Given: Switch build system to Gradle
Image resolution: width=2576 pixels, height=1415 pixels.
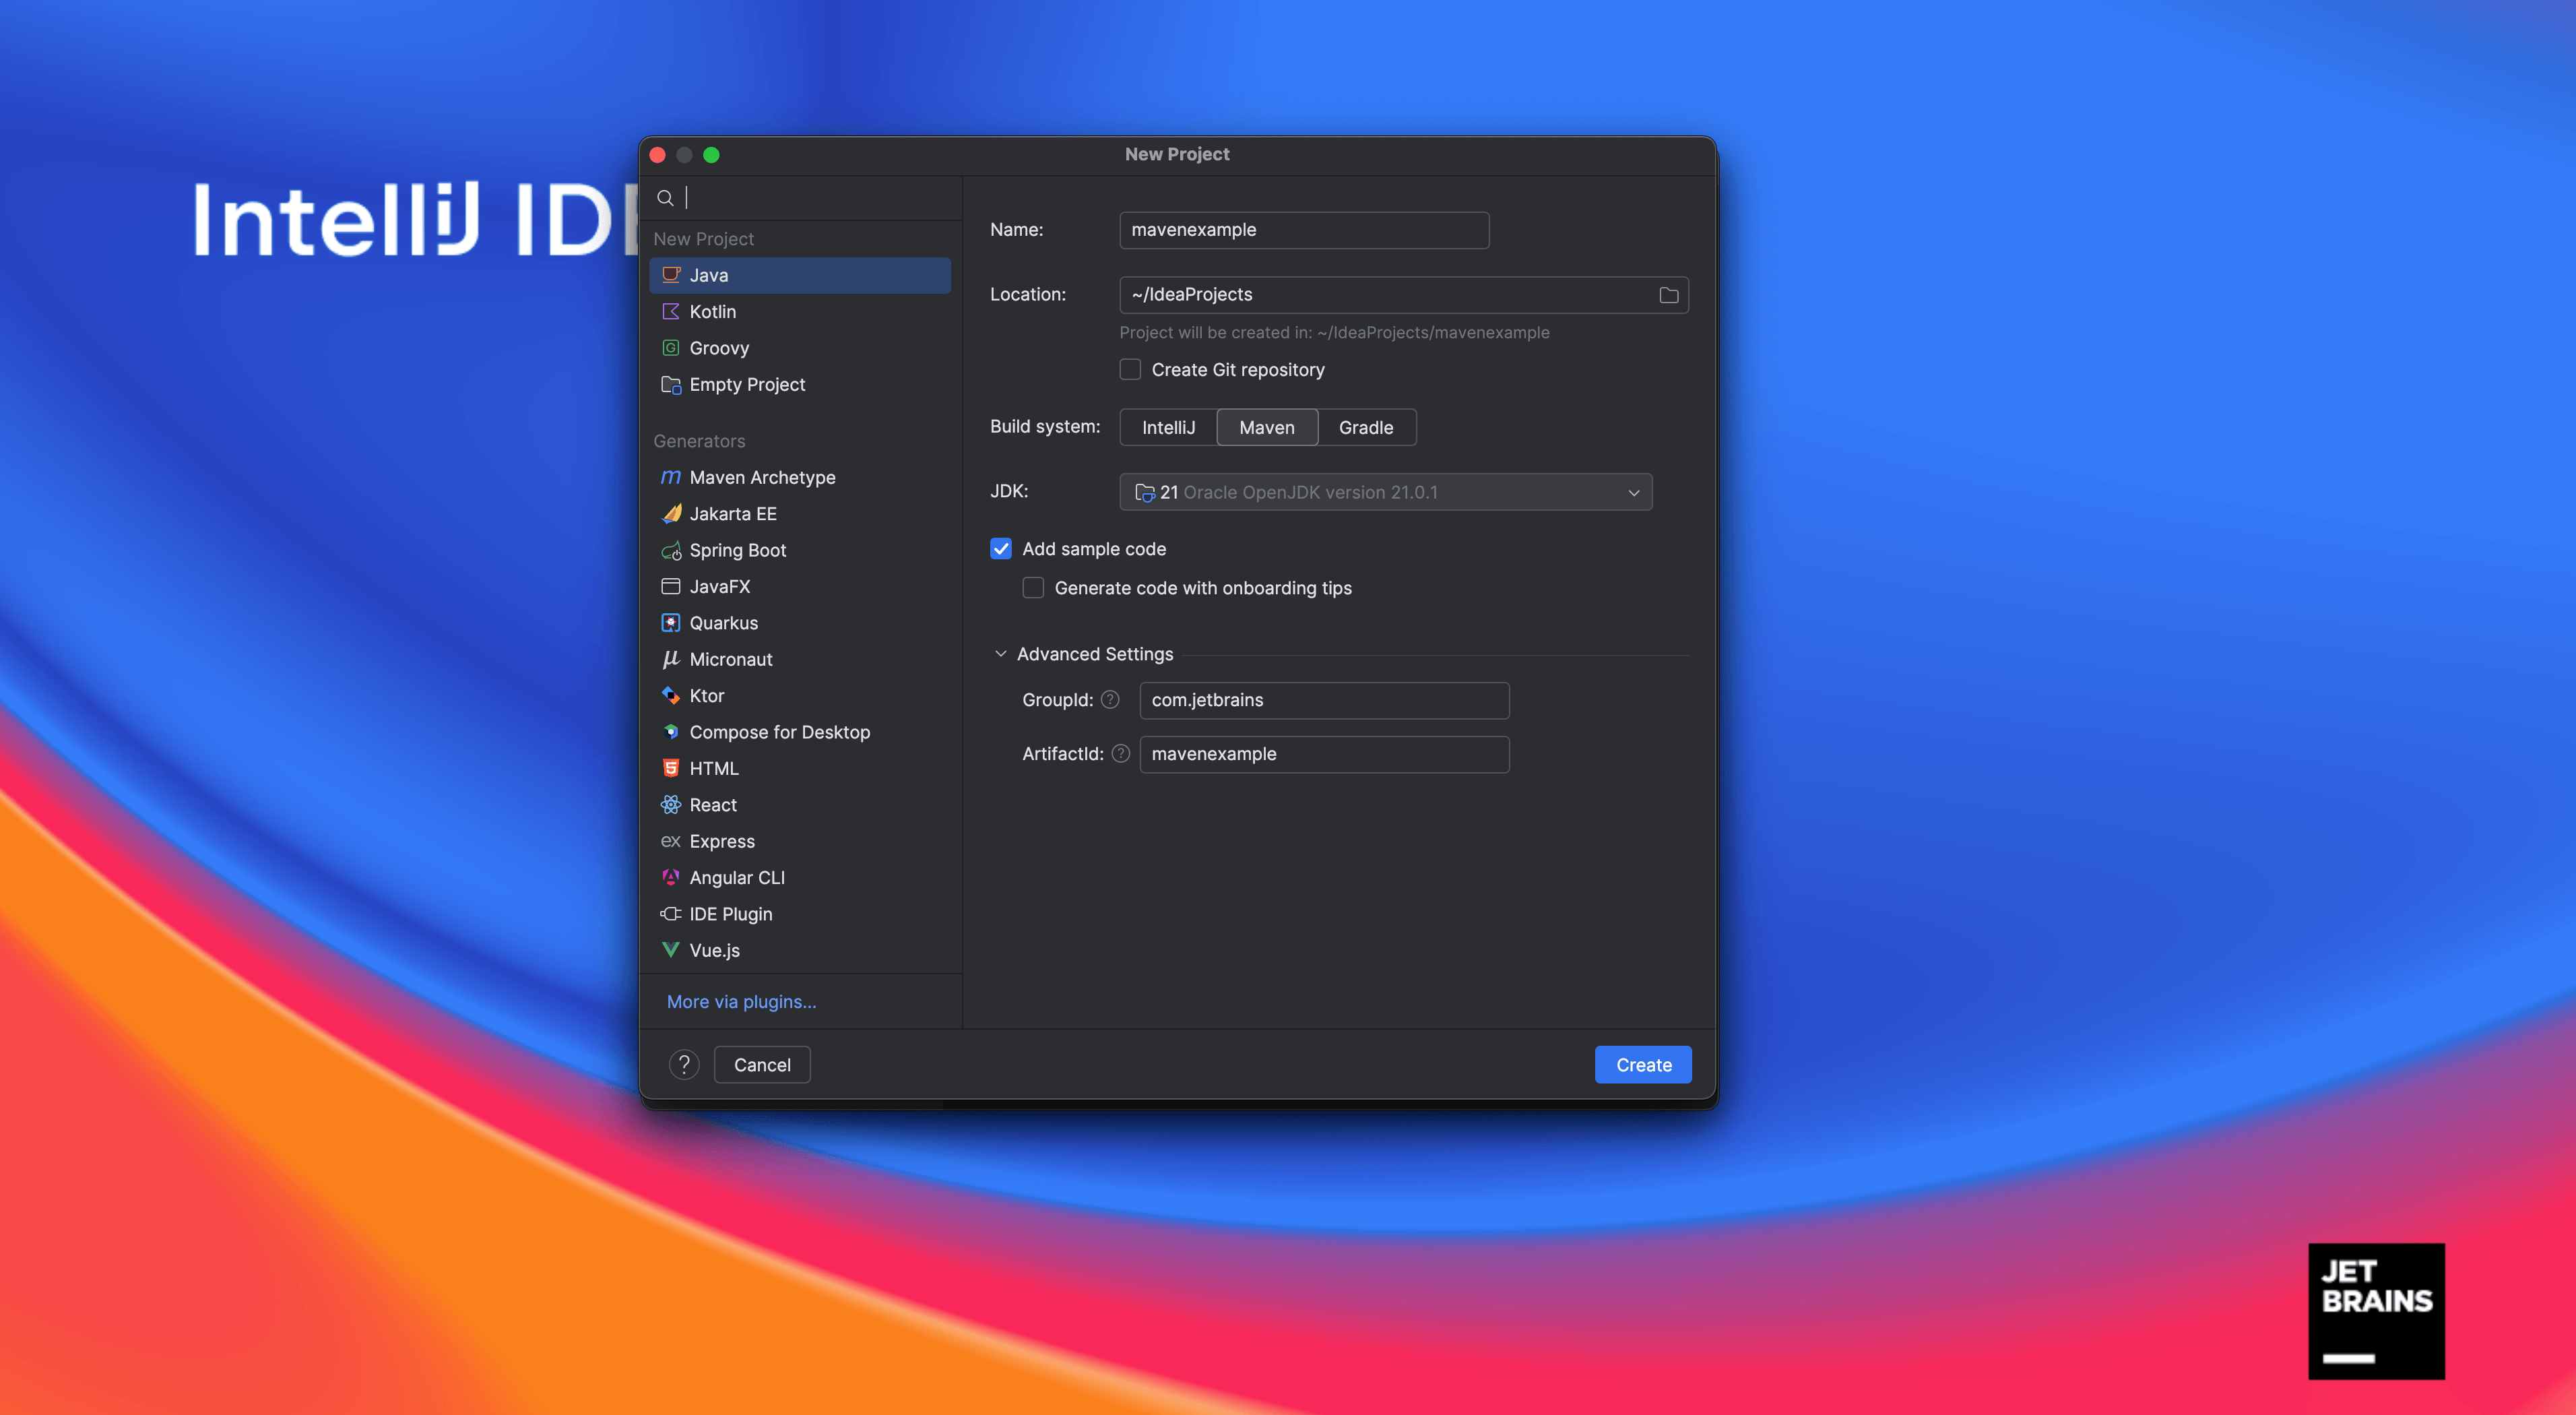Looking at the screenshot, I should tap(1367, 427).
